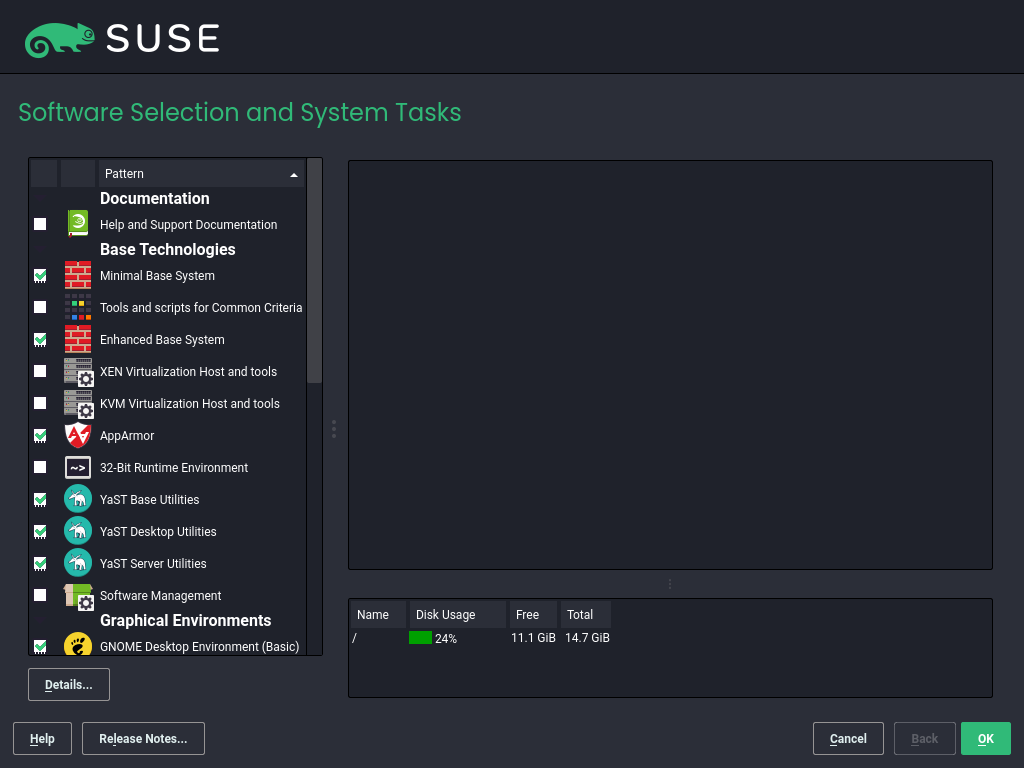Select the YaST Base Utilities icon

tap(78, 499)
